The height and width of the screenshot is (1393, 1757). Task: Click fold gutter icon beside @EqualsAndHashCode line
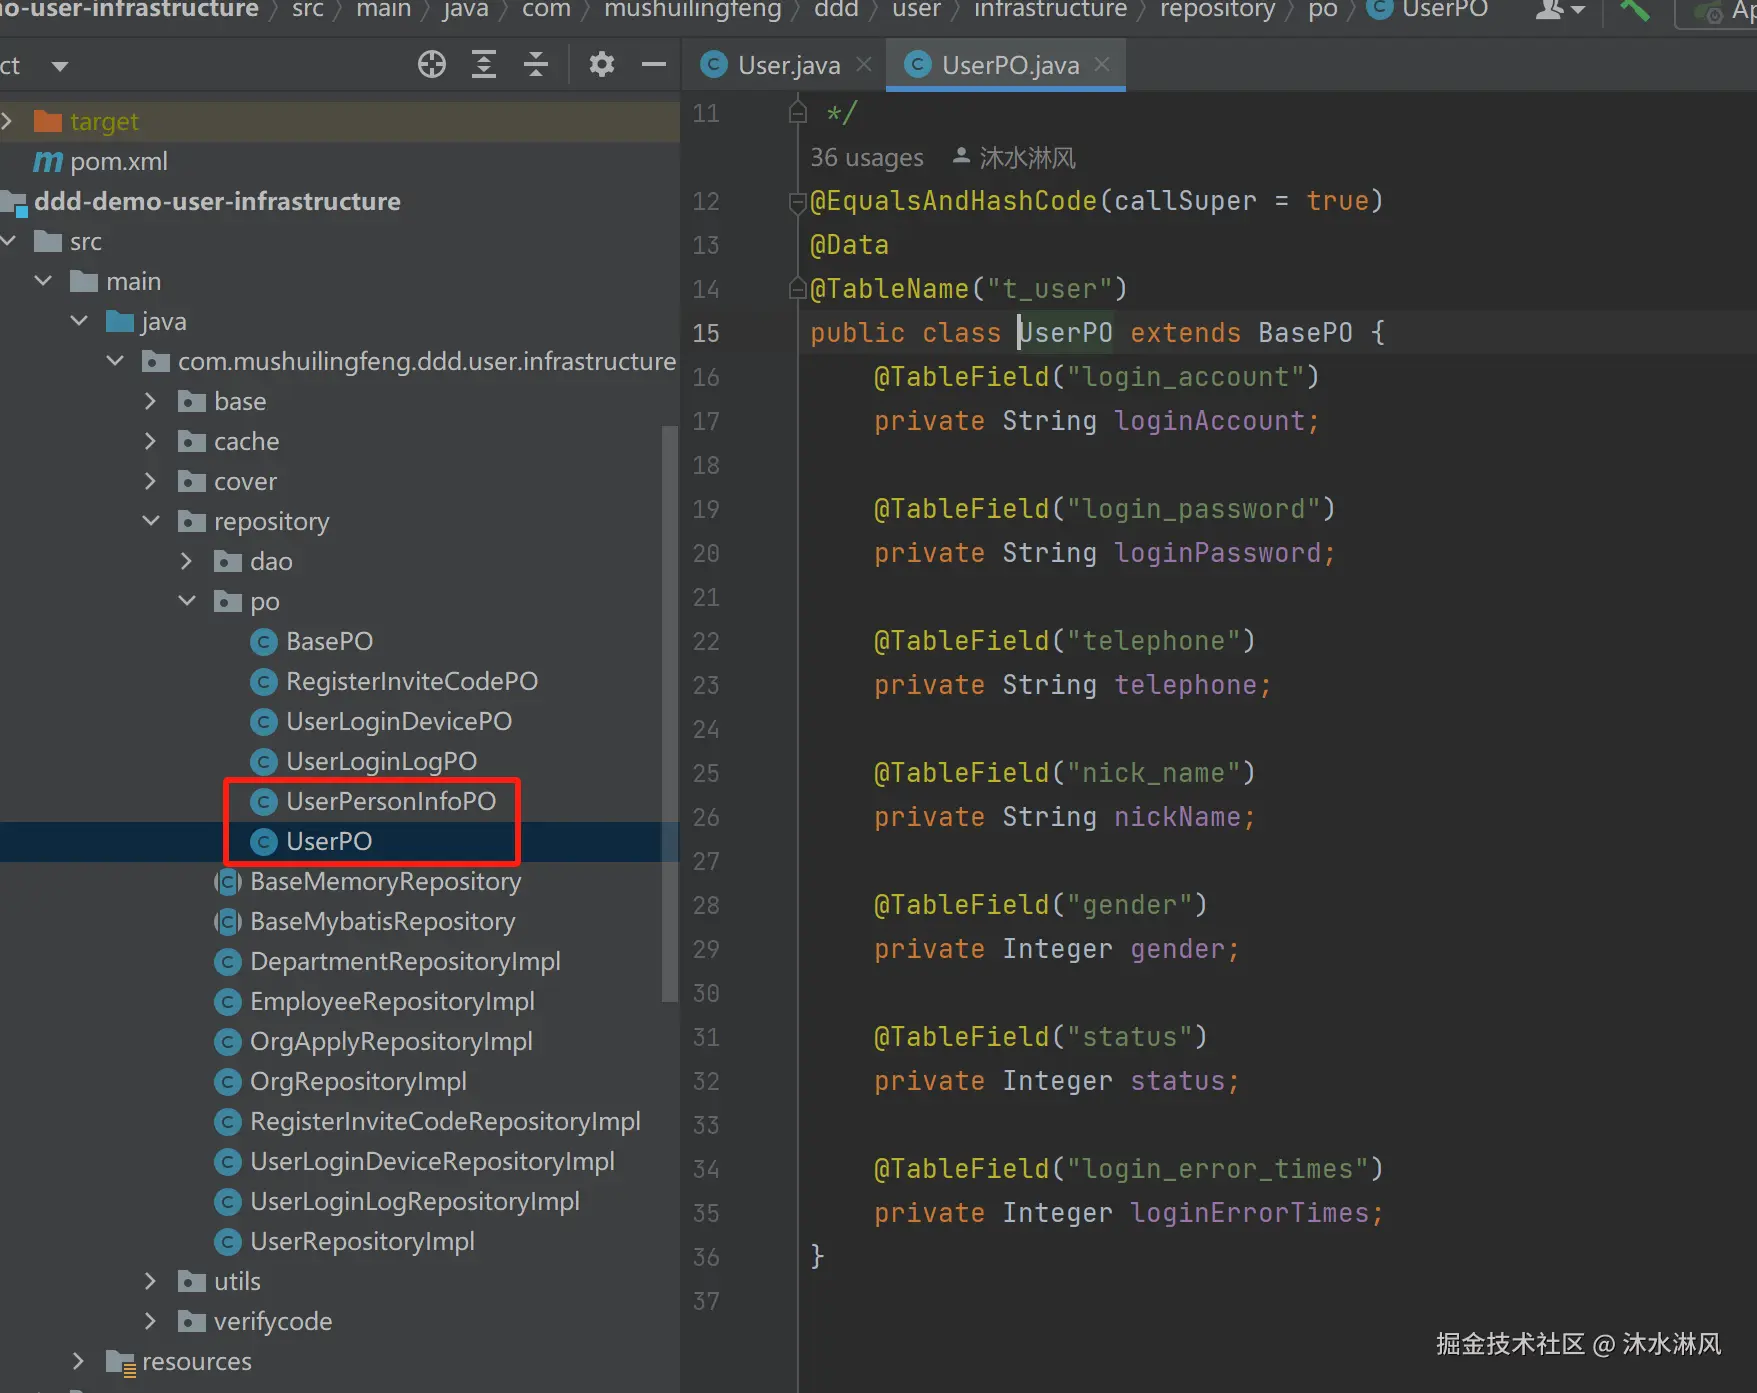(x=797, y=202)
